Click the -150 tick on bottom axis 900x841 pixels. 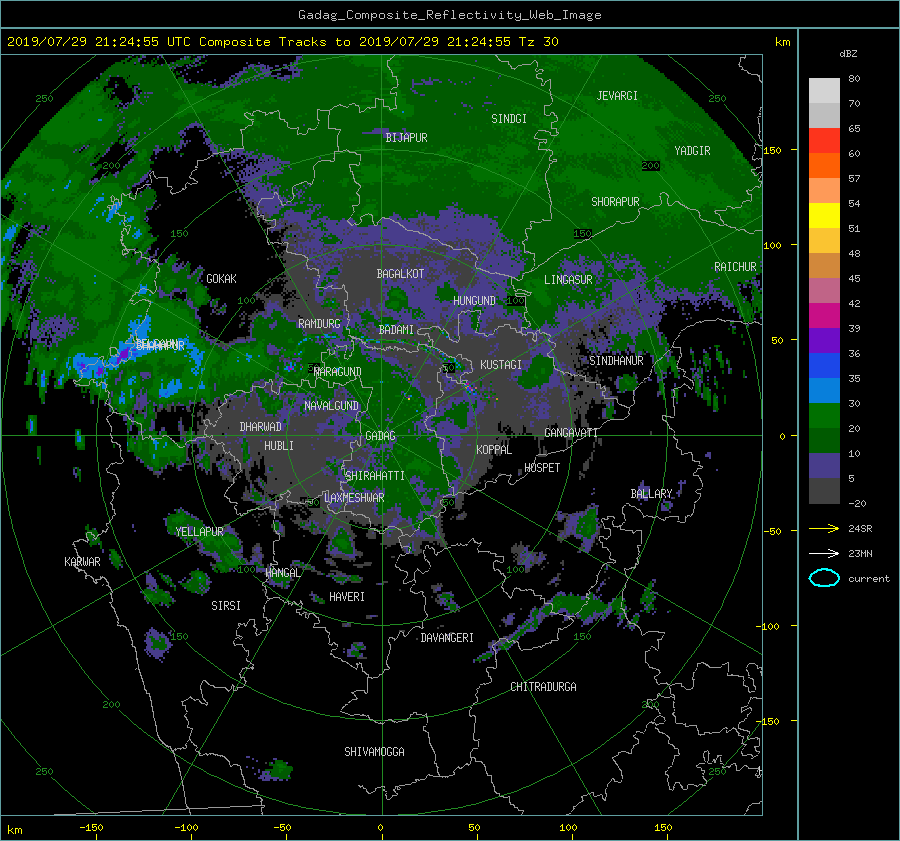[x=91, y=828]
